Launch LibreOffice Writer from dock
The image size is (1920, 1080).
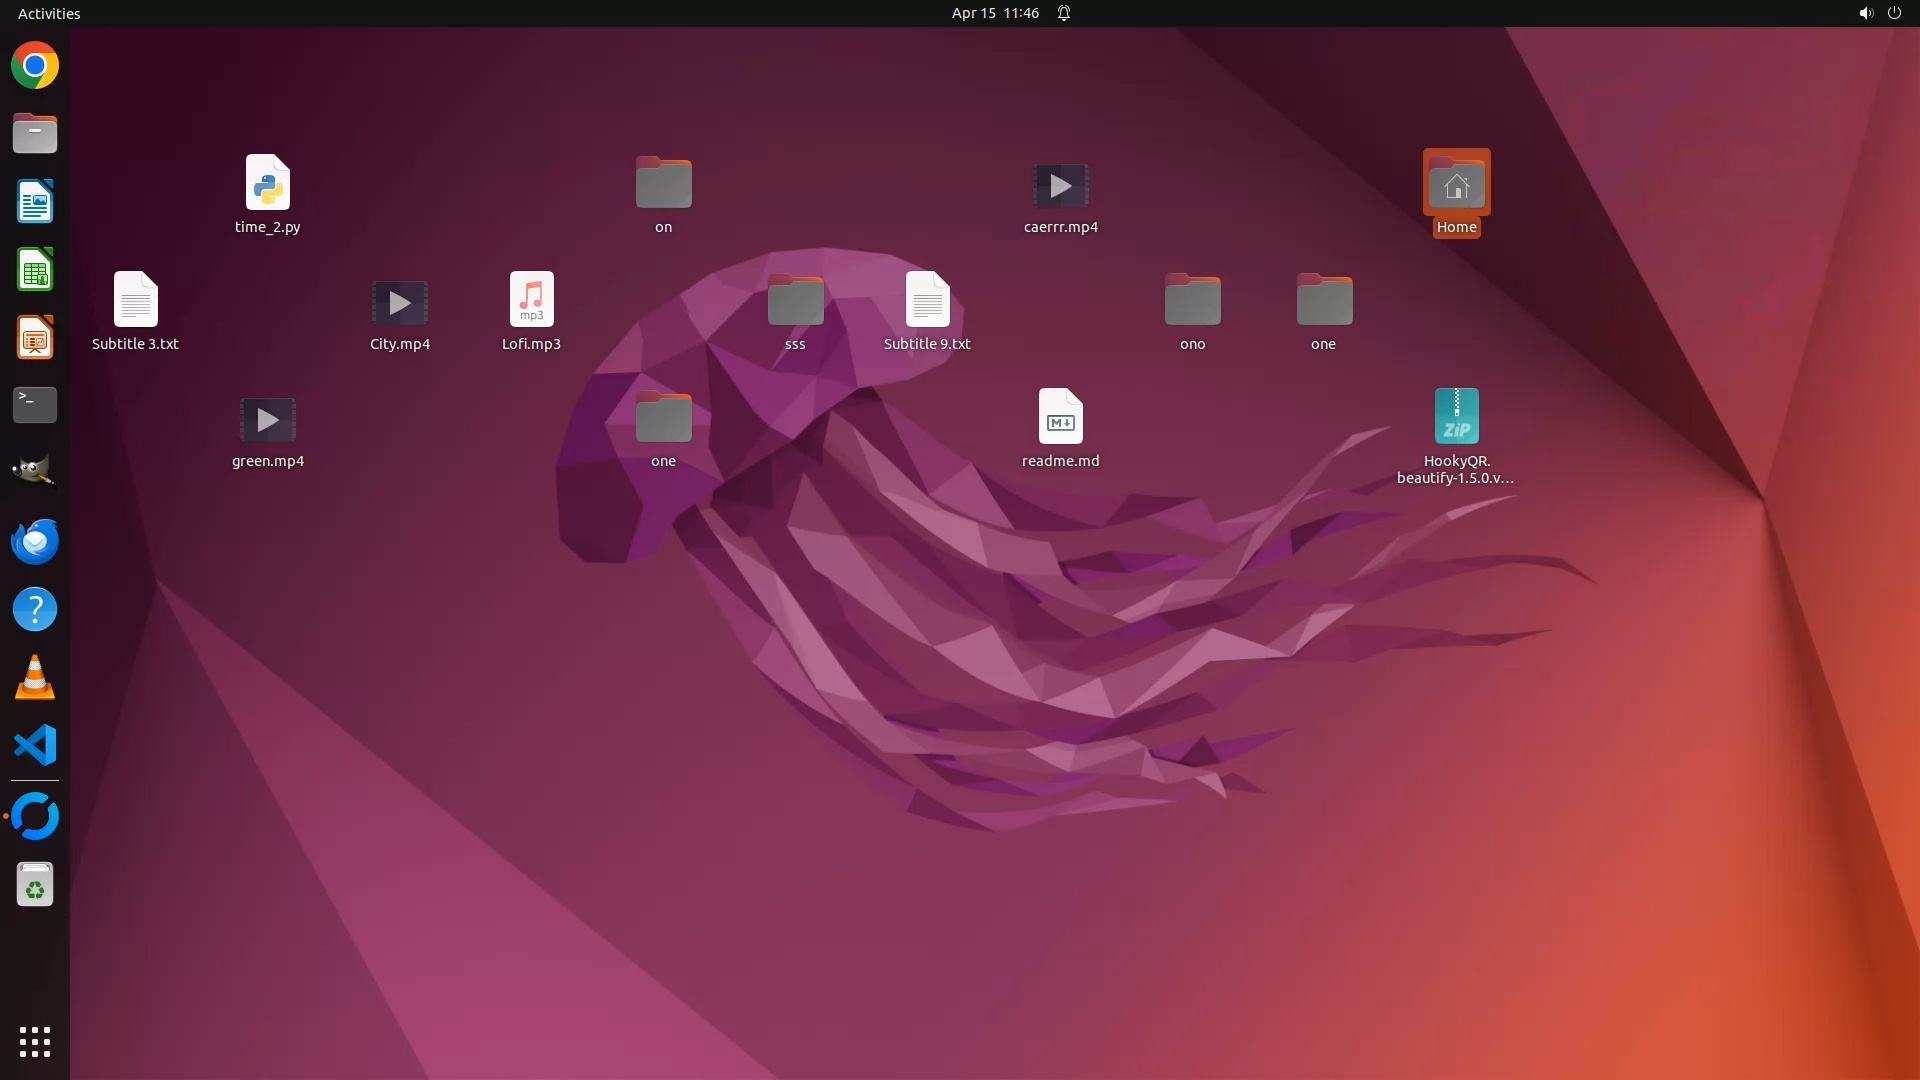click(x=35, y=202)
